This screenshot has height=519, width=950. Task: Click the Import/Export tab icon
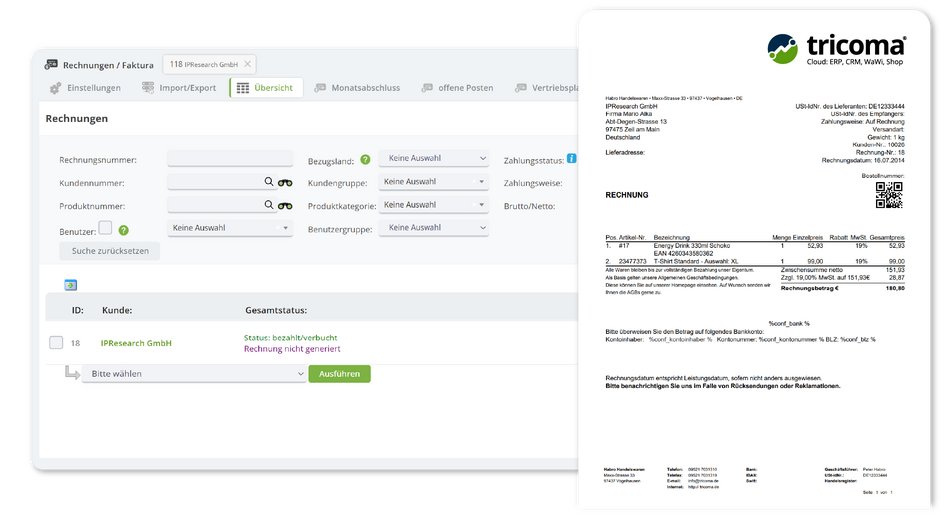[148, 88]
